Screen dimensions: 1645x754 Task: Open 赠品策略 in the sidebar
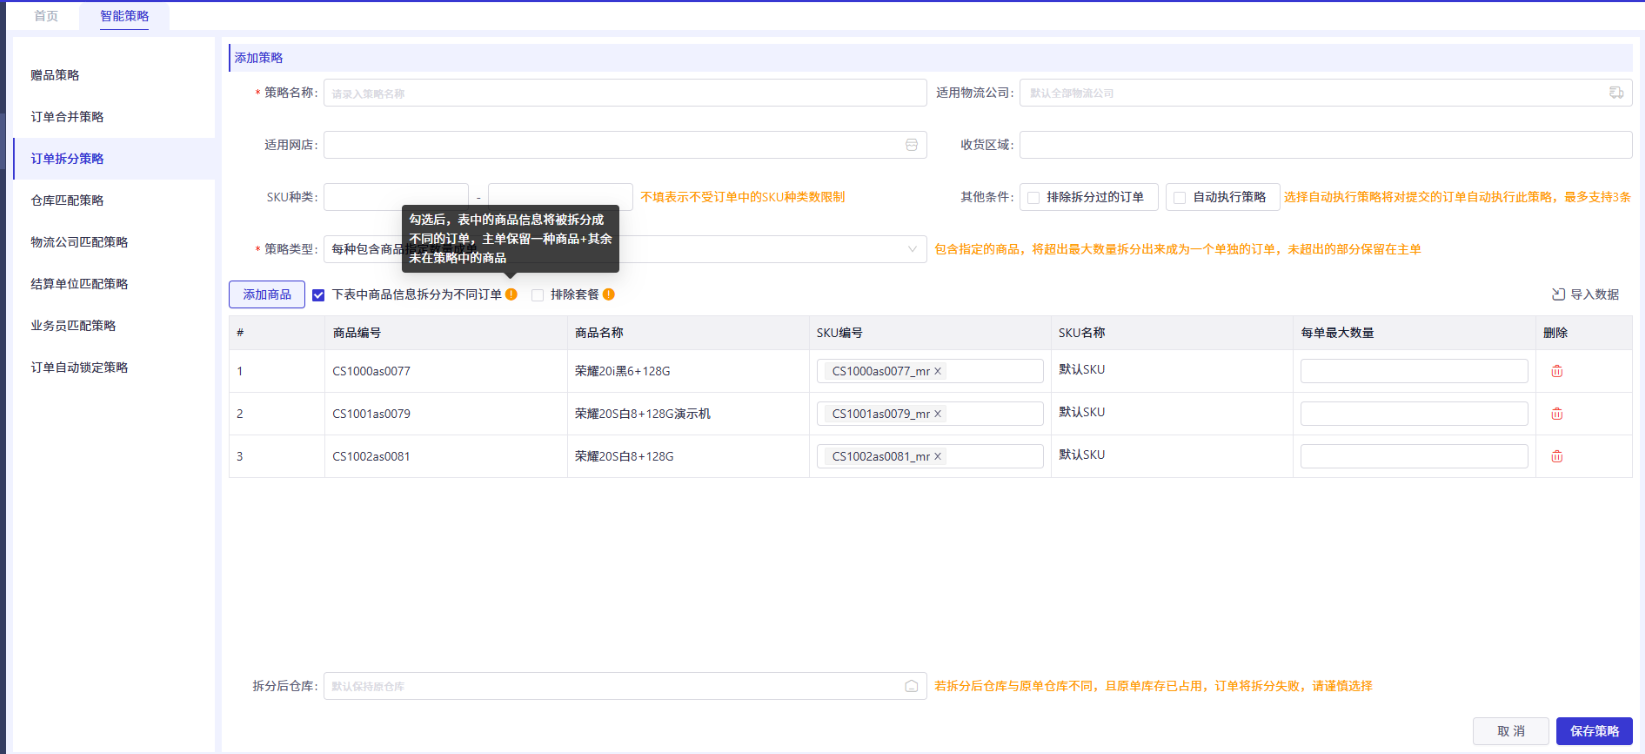click(x=55, y=75)
